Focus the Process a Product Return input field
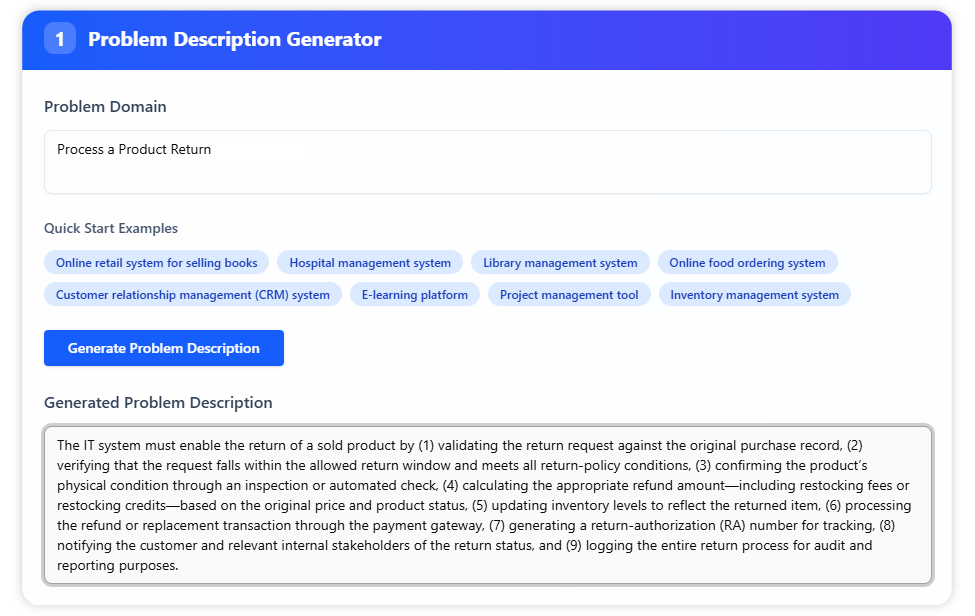 coord(487,162)
